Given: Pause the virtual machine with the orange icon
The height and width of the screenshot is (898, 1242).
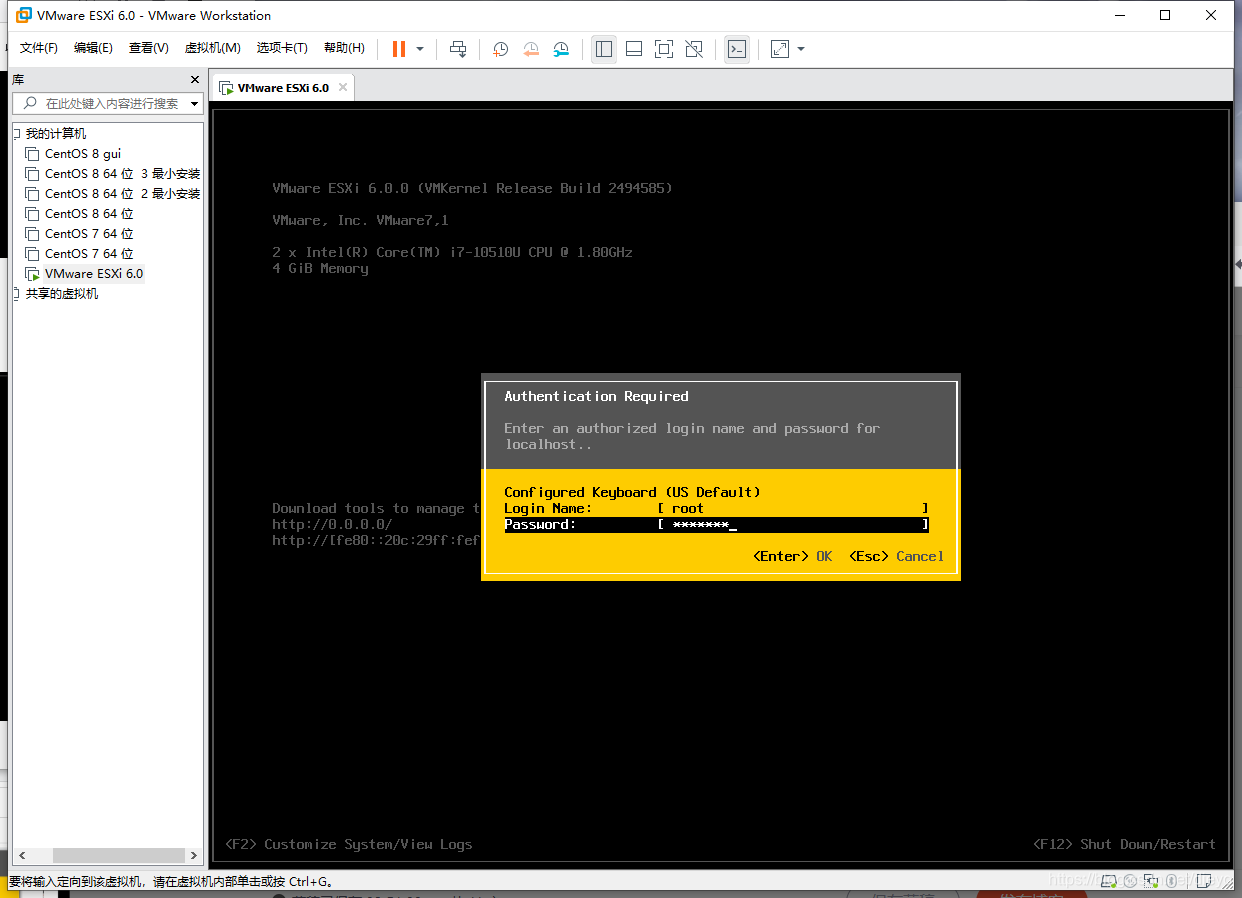Looking at the screenshot, I should pos(399,49).
